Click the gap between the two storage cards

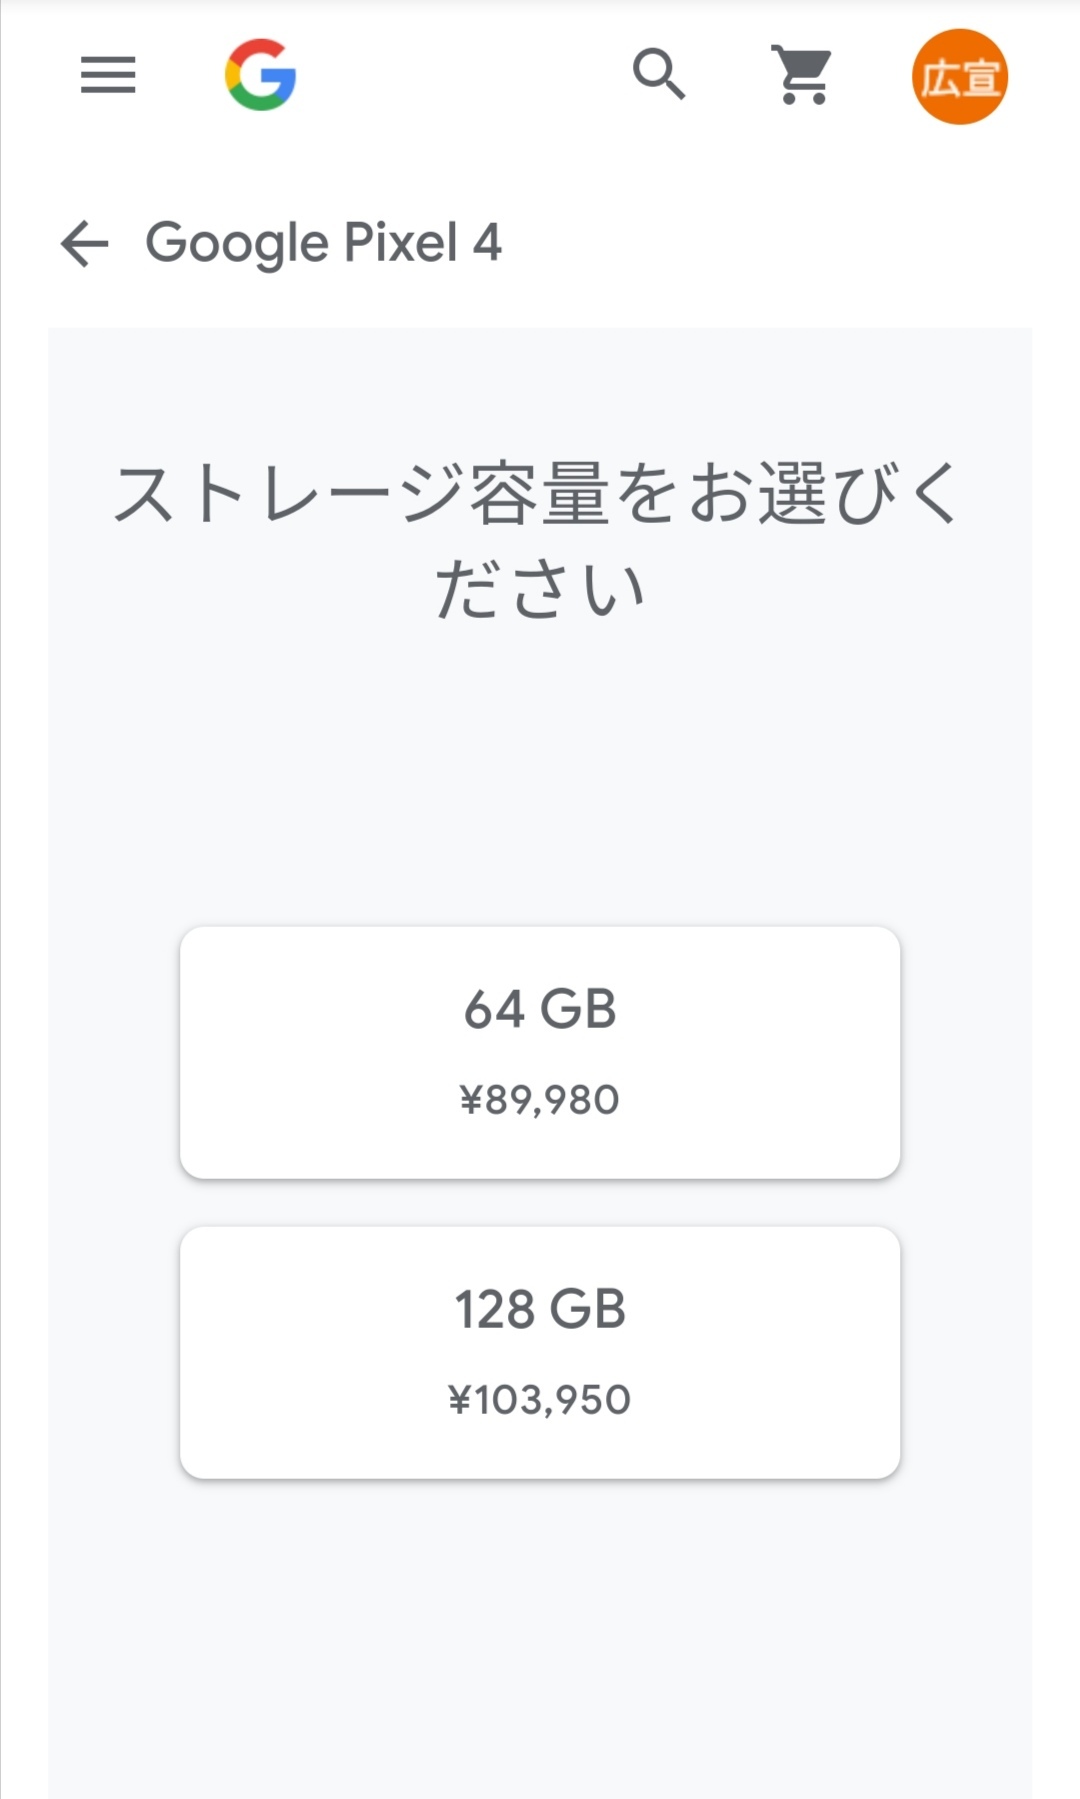coord(540,1203)
